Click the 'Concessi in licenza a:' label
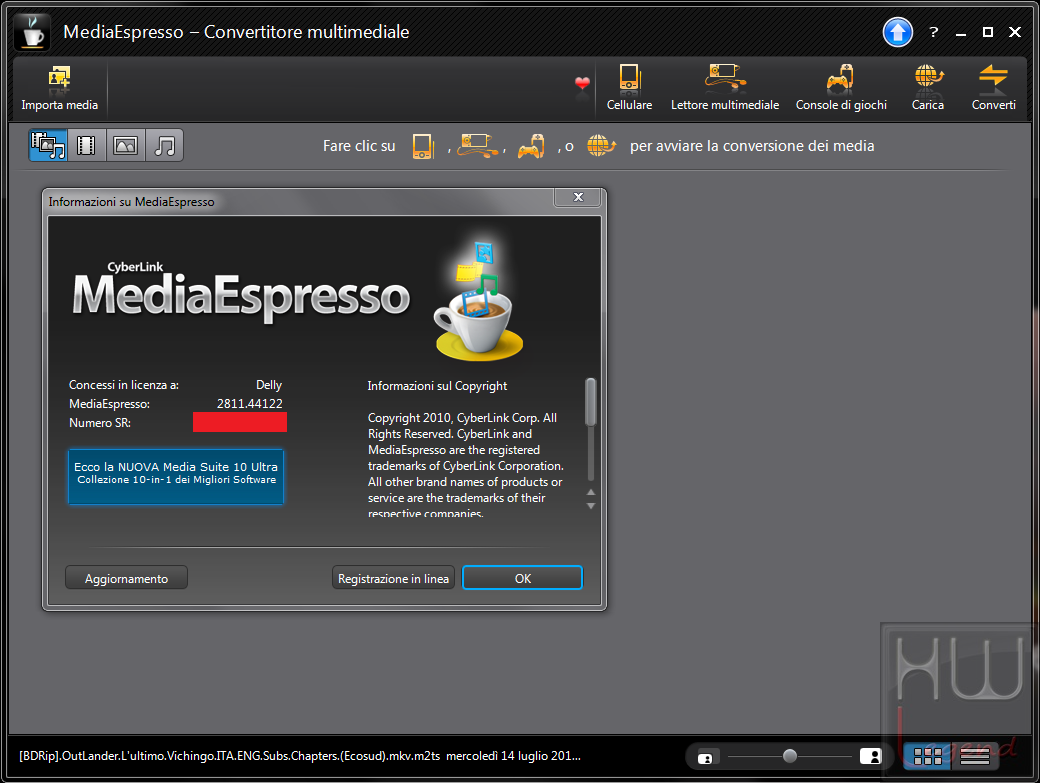Screen dimensions: 1040x783 [x=123, y=385]
